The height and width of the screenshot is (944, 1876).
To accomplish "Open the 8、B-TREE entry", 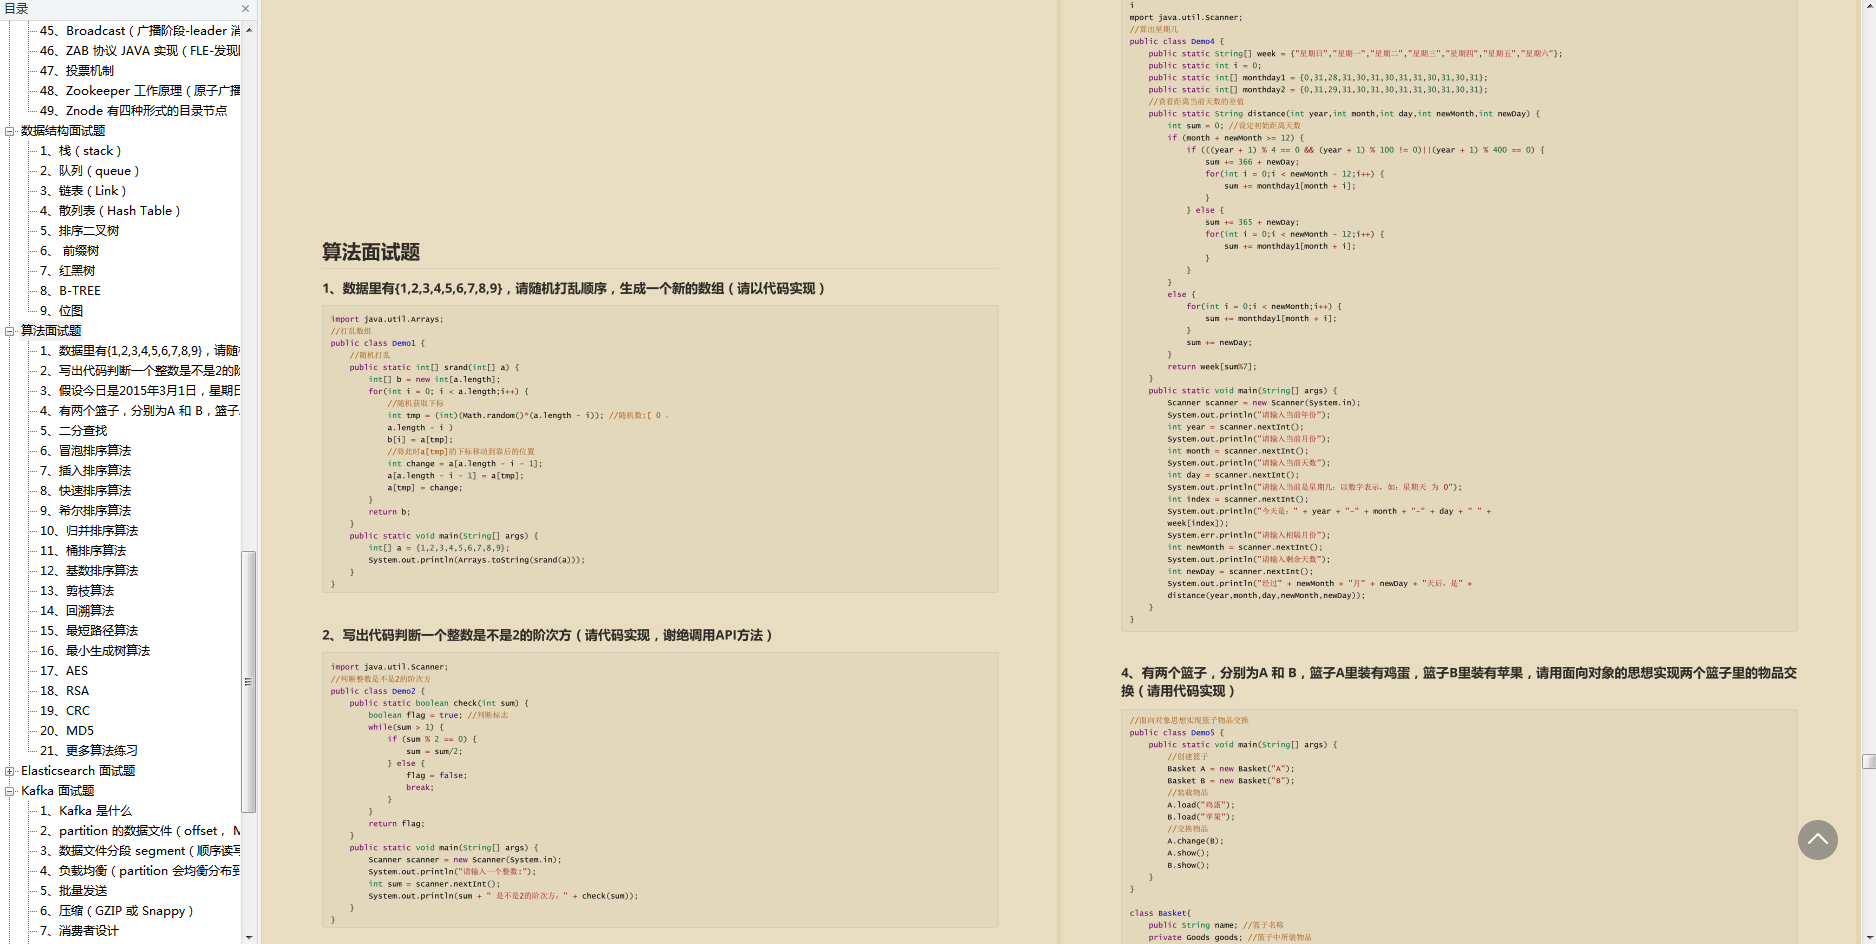I will [70, 291].
